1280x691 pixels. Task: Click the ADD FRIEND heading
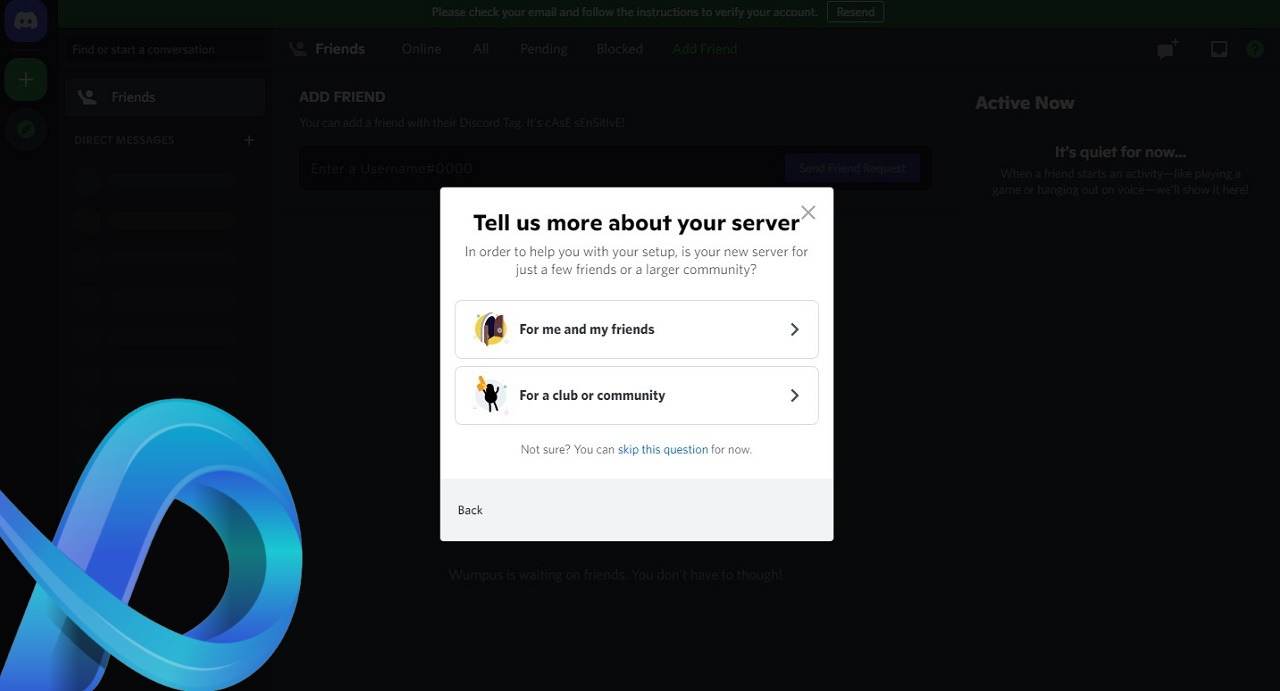(342, 97)
